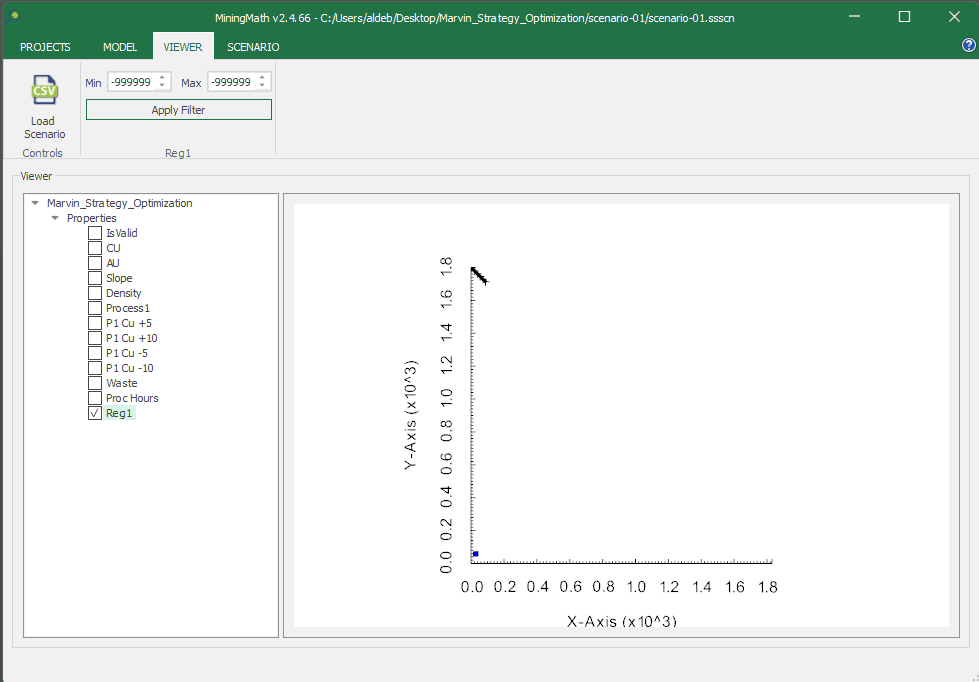The height and width of the screenshot is (682, 979).
Task: Collapse the Marvin_Strategy_Optimization tree node
Action: point(36,203)
